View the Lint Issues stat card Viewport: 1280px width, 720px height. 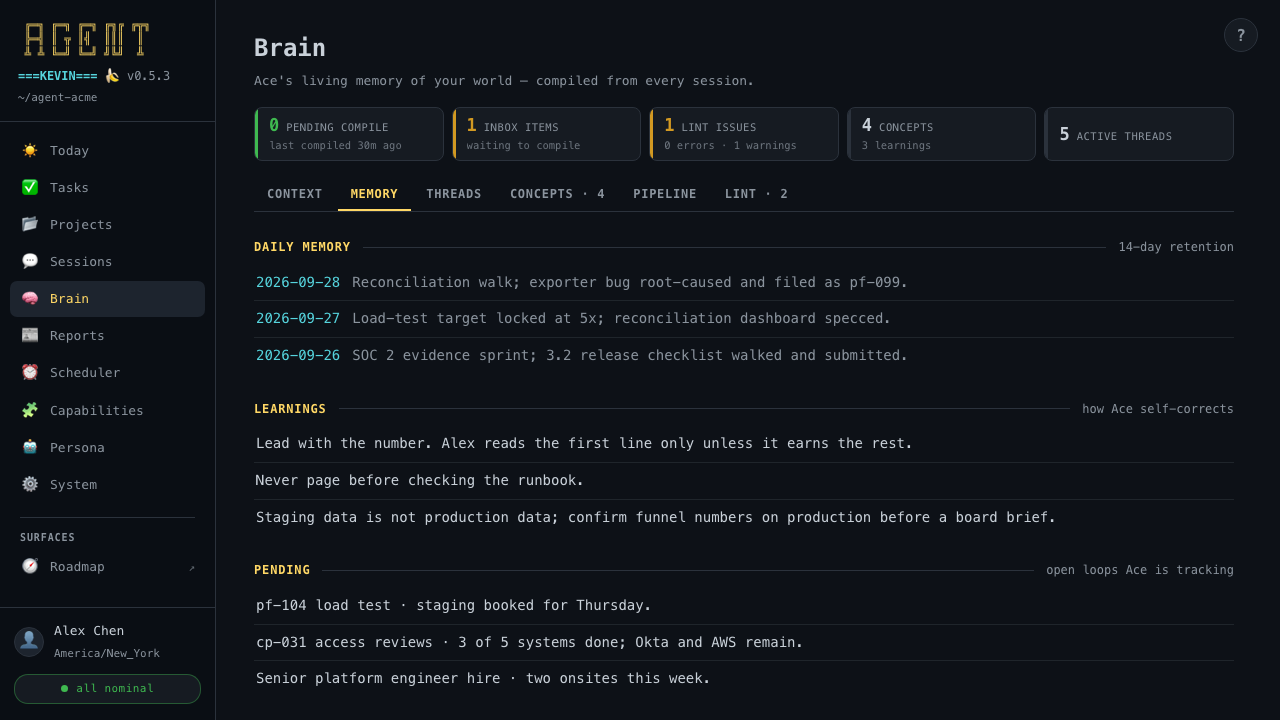click(x=744, y=134)
